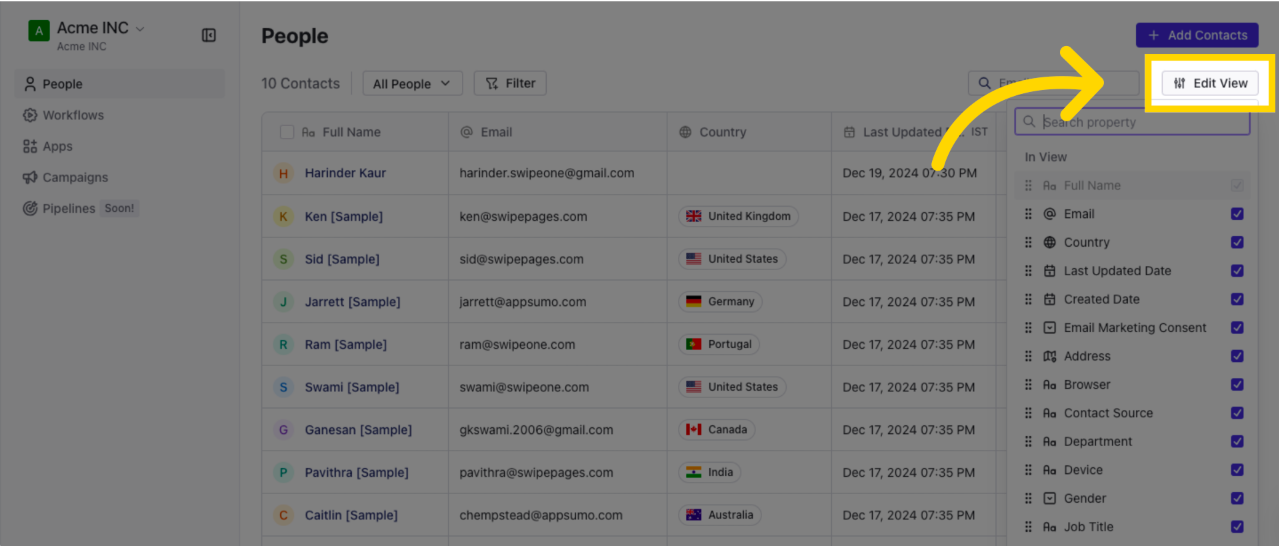
Task: Uncheck the Gender property checkbox
Action: (x=1237, y=498)
